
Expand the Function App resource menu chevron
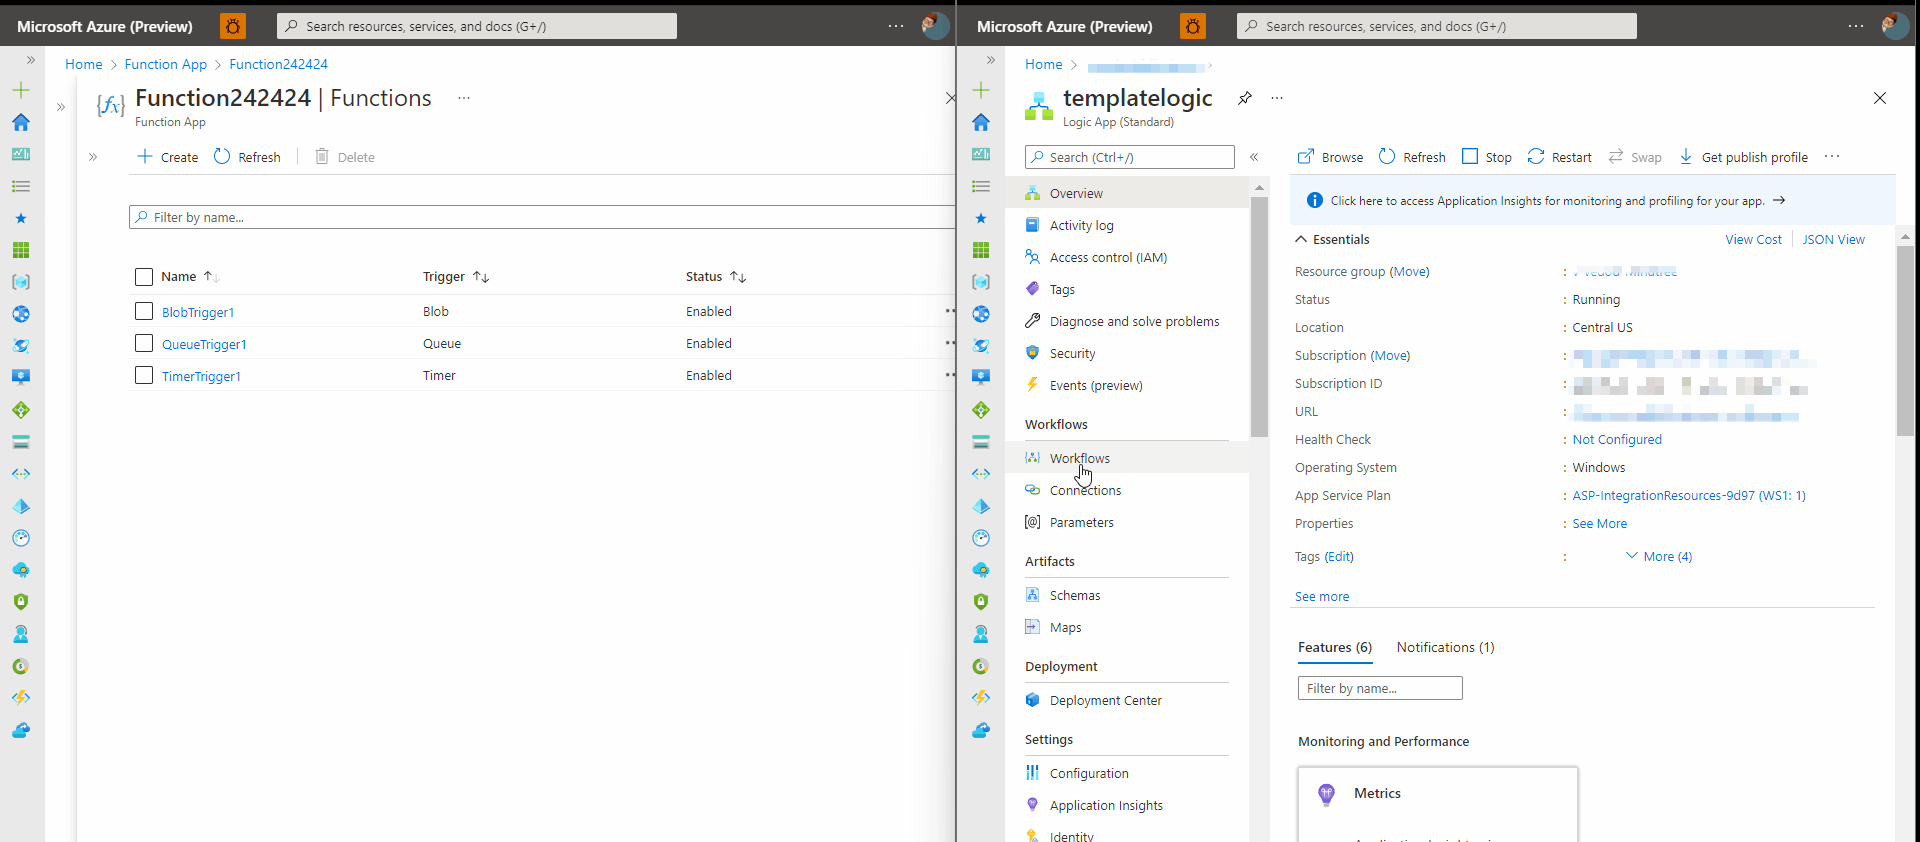coord(93,157)
